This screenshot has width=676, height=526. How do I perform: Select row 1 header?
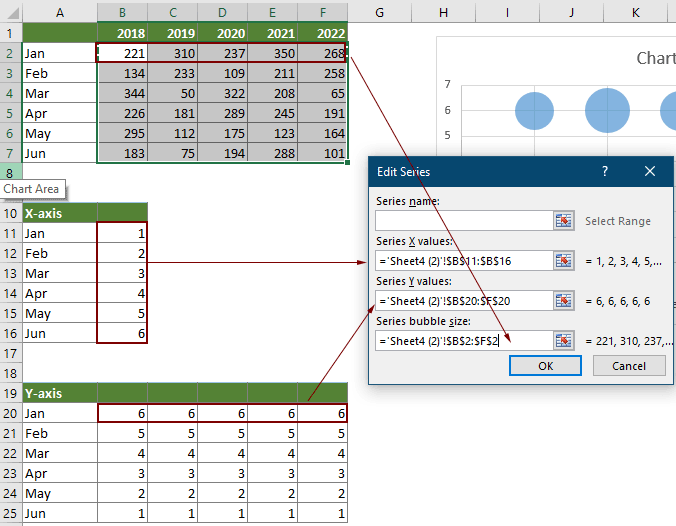10,33
